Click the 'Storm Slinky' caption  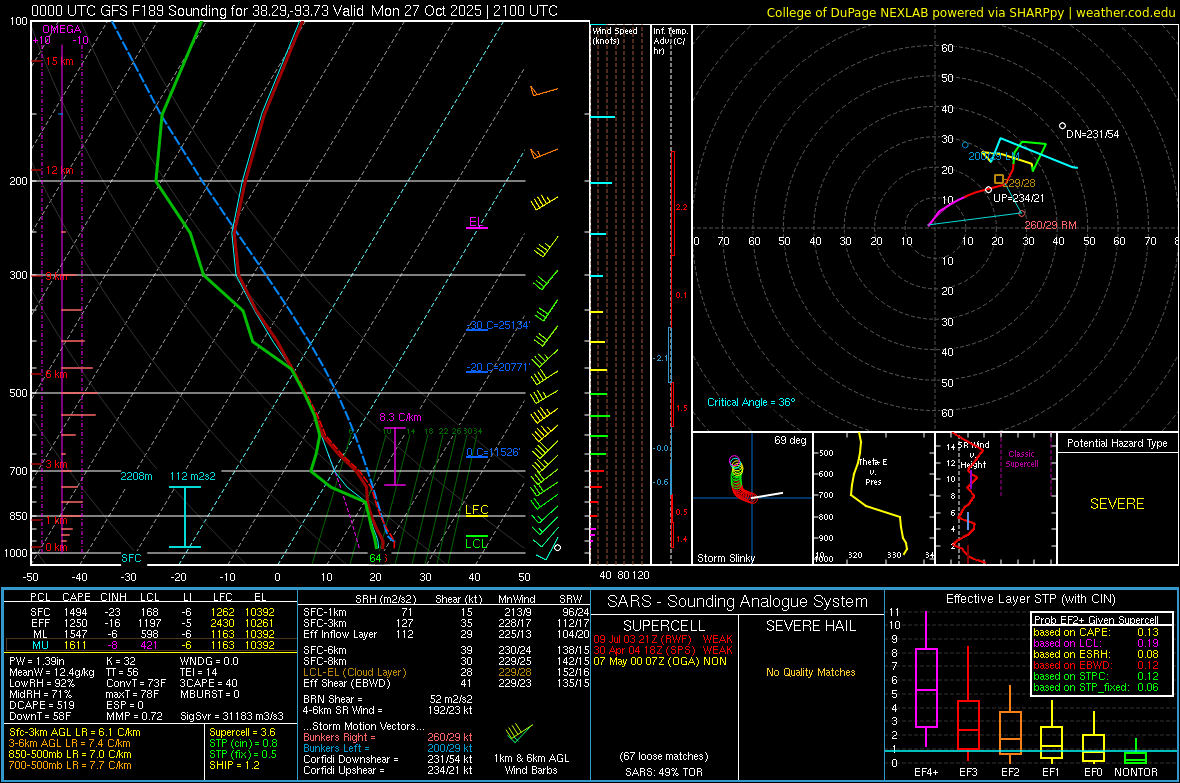(x=726, y=558)
